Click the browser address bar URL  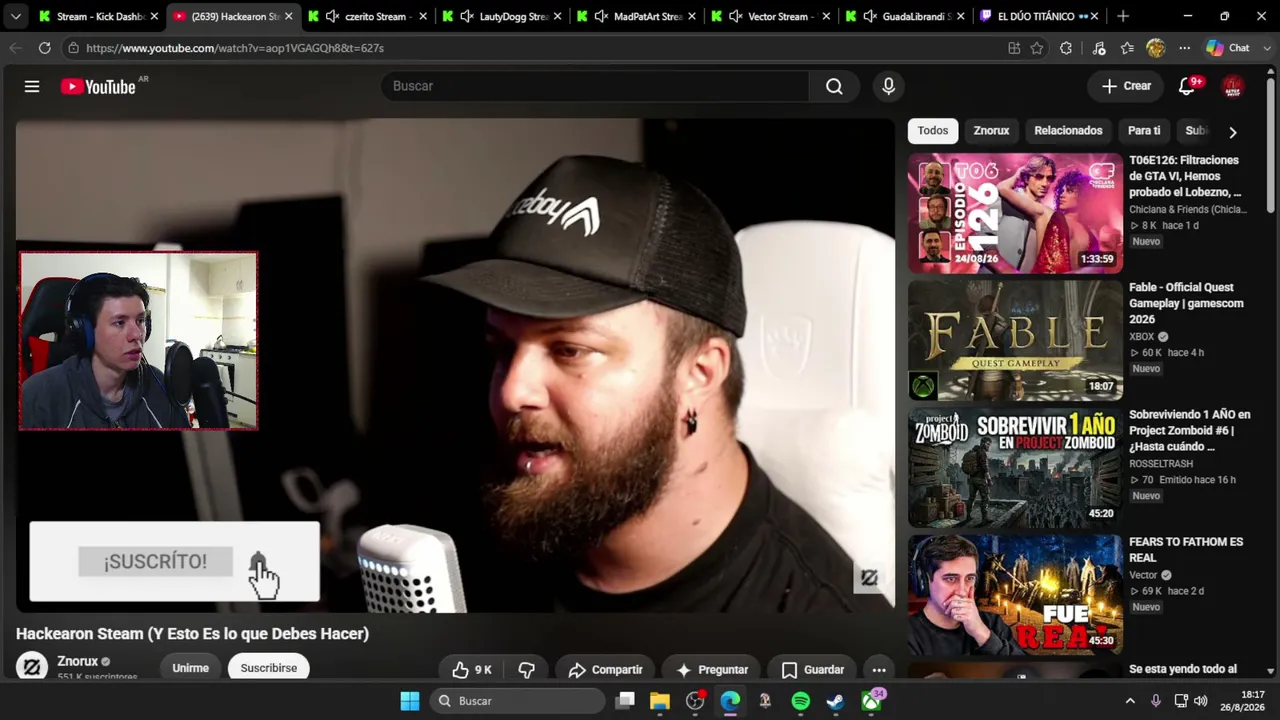coord(235,48)
